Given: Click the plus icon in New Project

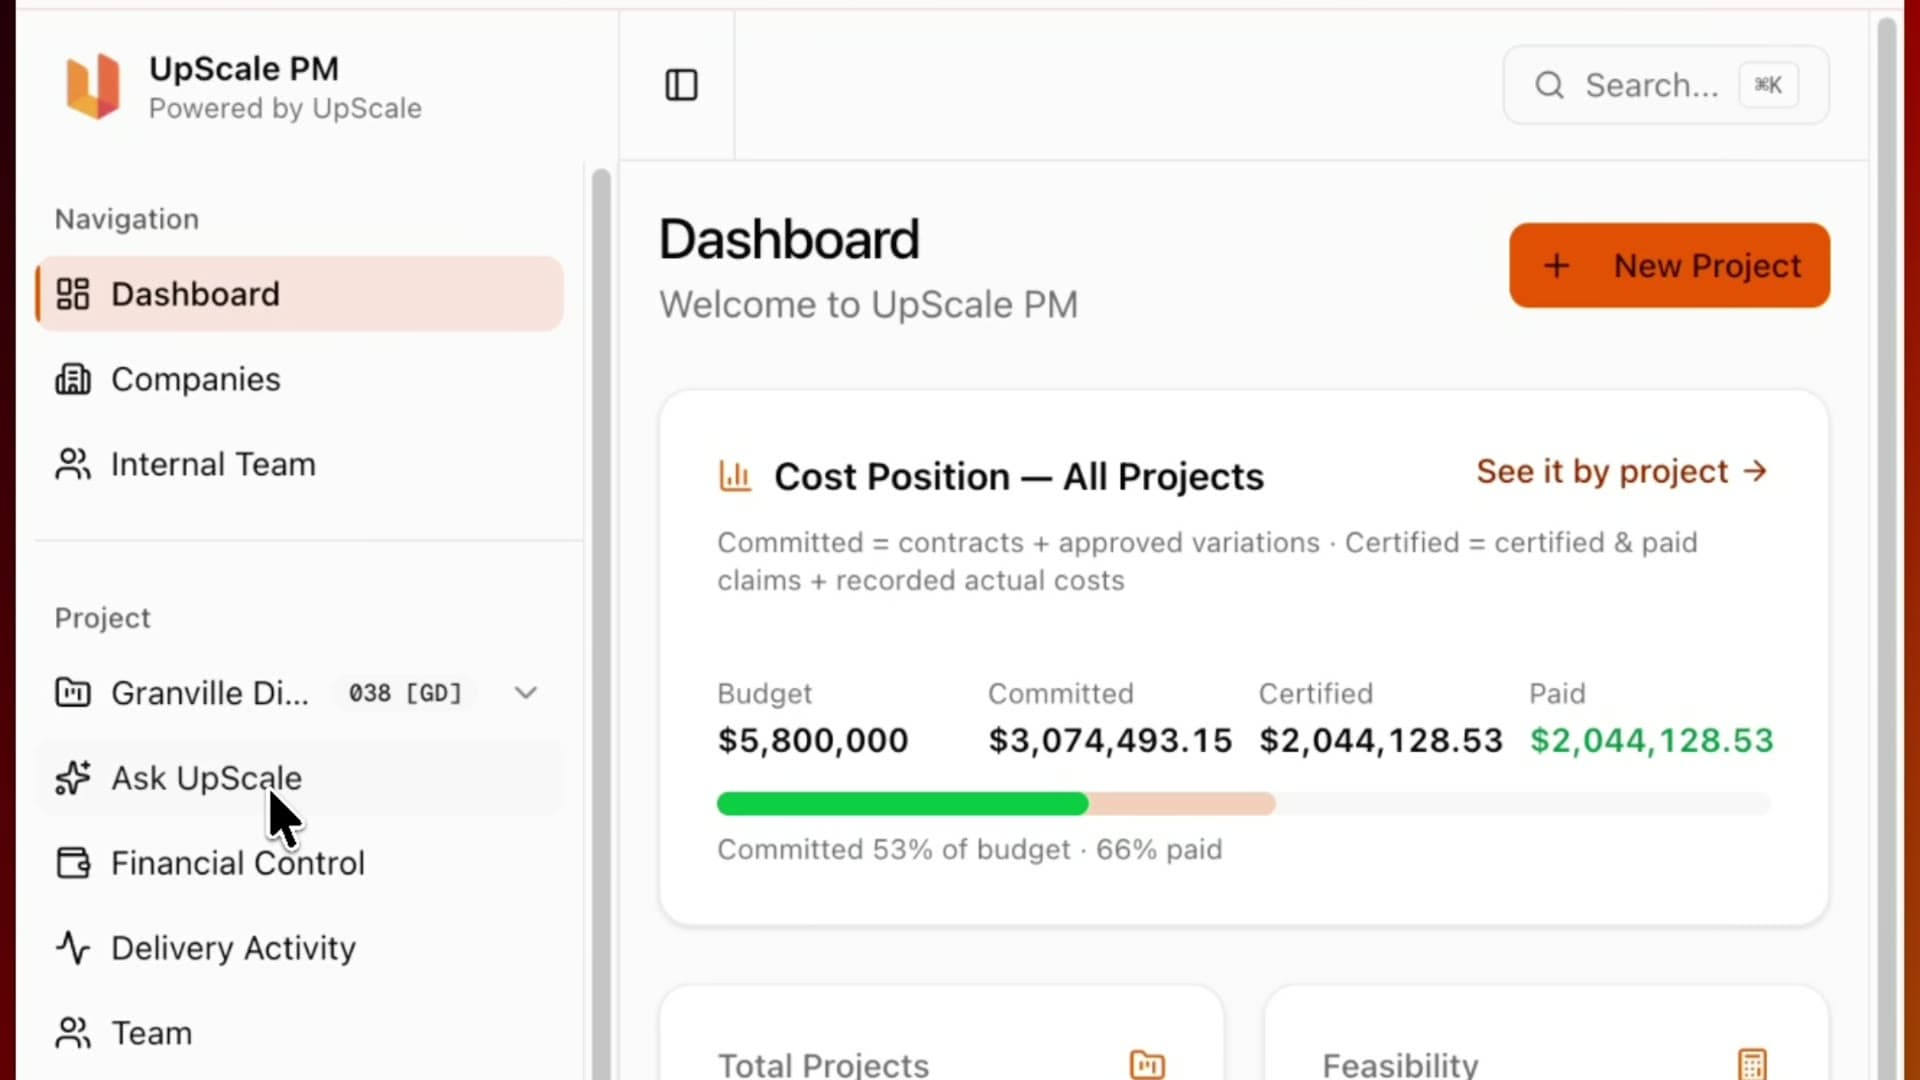Looking at the screenshot, I should click(x=1556, y=266).
